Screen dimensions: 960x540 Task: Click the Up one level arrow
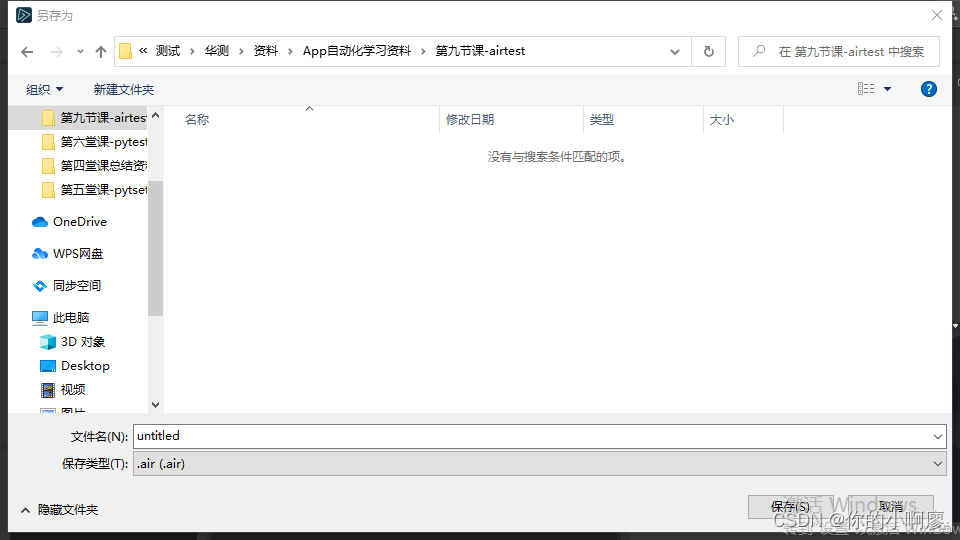click(101, 51)
